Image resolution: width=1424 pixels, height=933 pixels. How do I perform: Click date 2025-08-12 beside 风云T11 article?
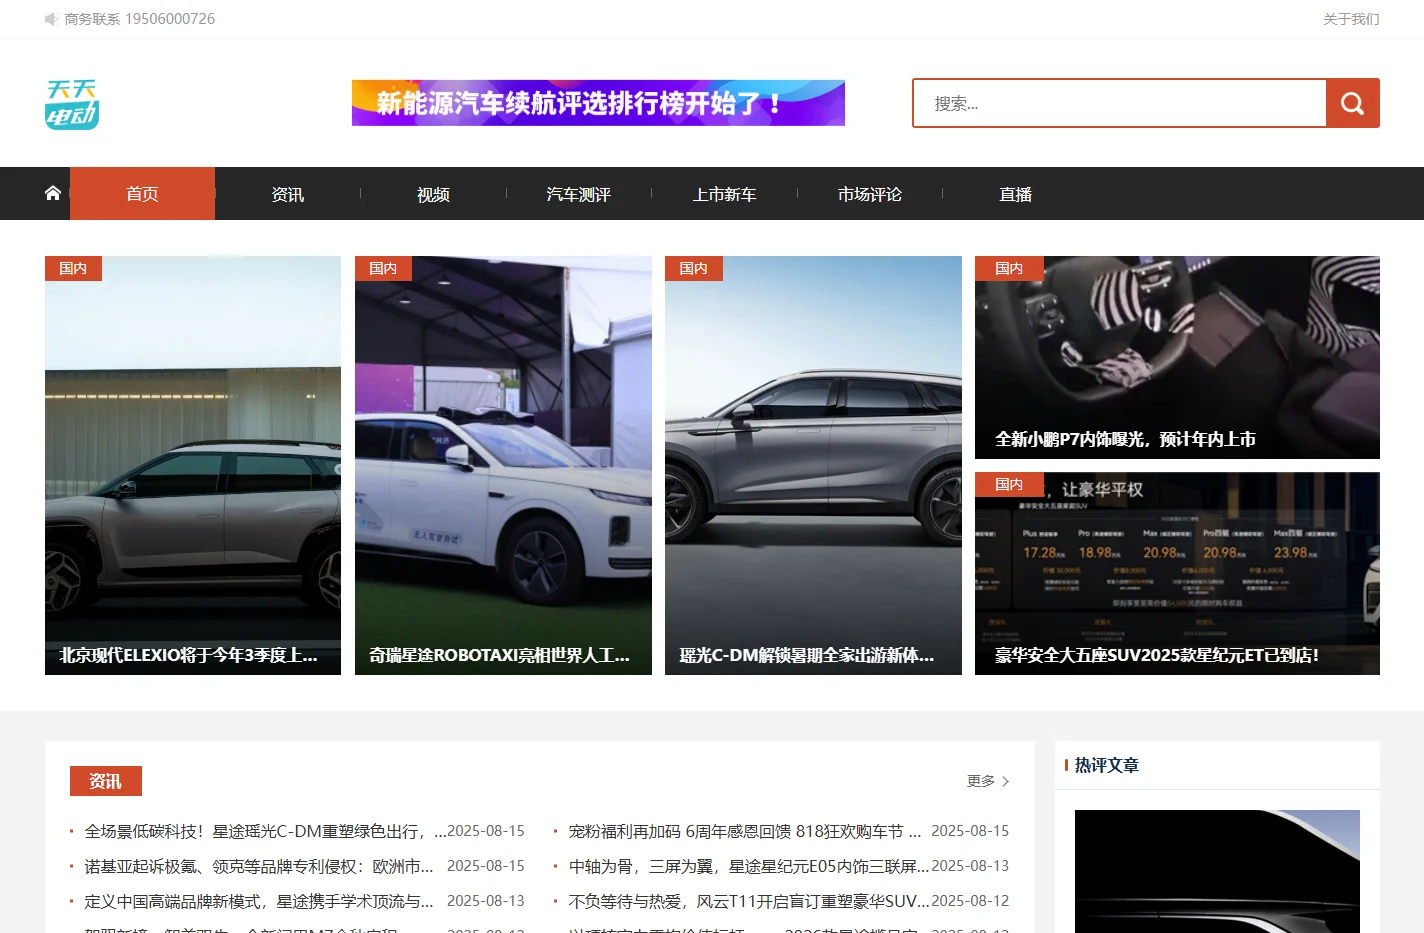[x=970, y=901]
